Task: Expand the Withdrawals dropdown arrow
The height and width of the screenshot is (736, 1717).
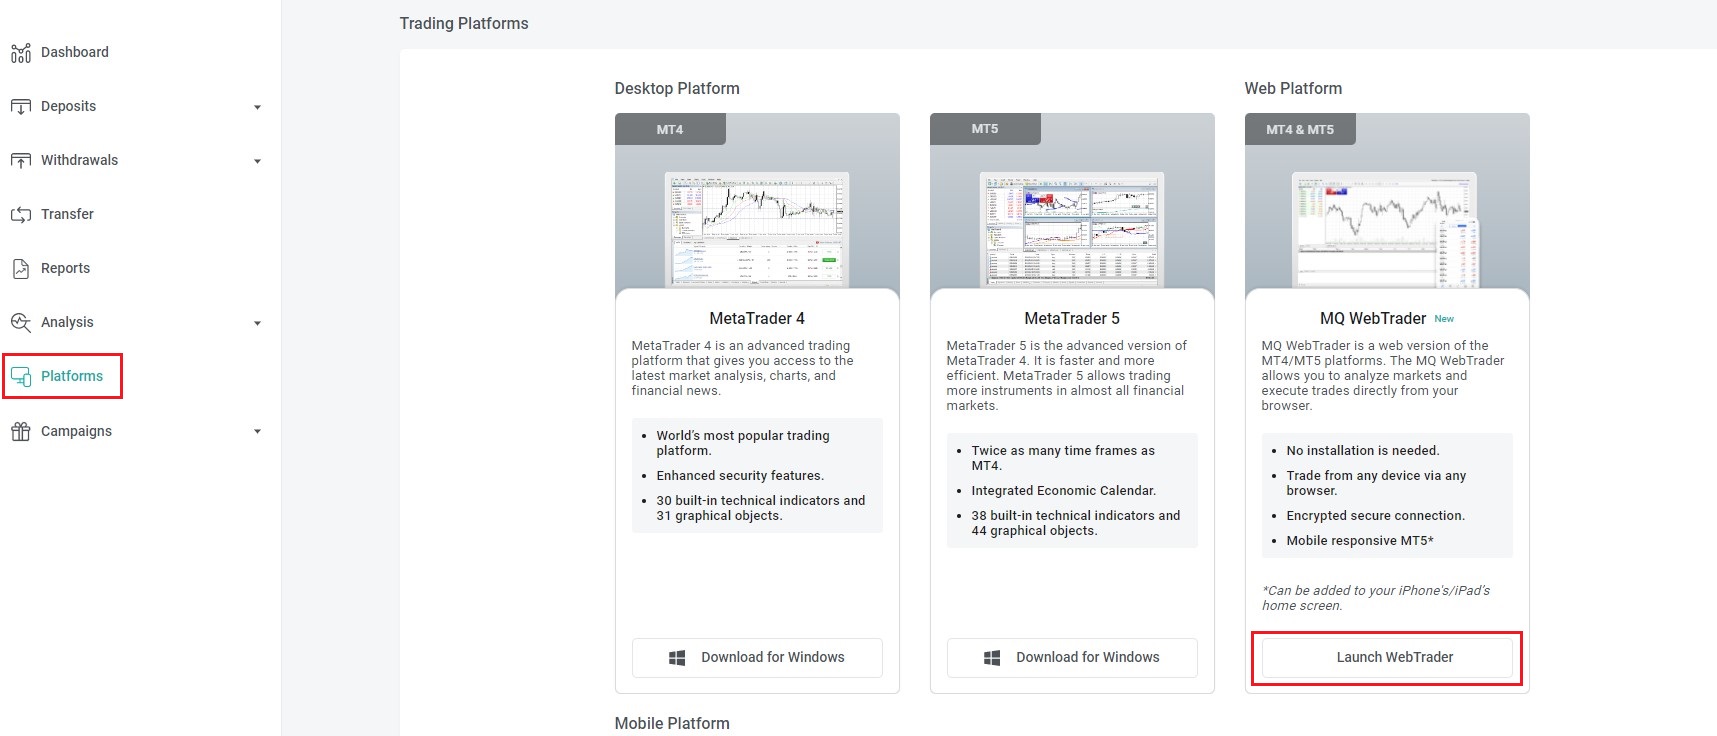Action: pyautogui.click(x=257, y=161)
